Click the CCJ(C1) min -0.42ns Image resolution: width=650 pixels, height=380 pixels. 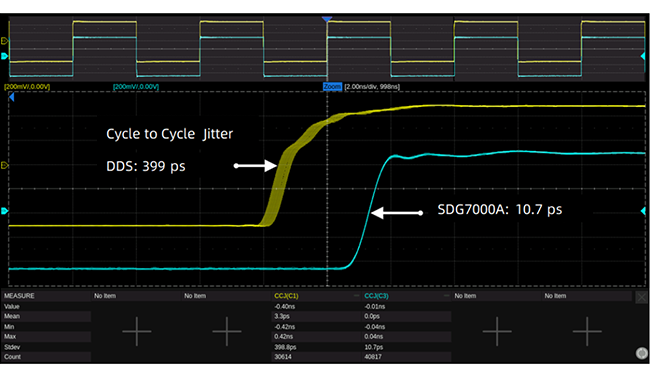[x=284, y=327]
